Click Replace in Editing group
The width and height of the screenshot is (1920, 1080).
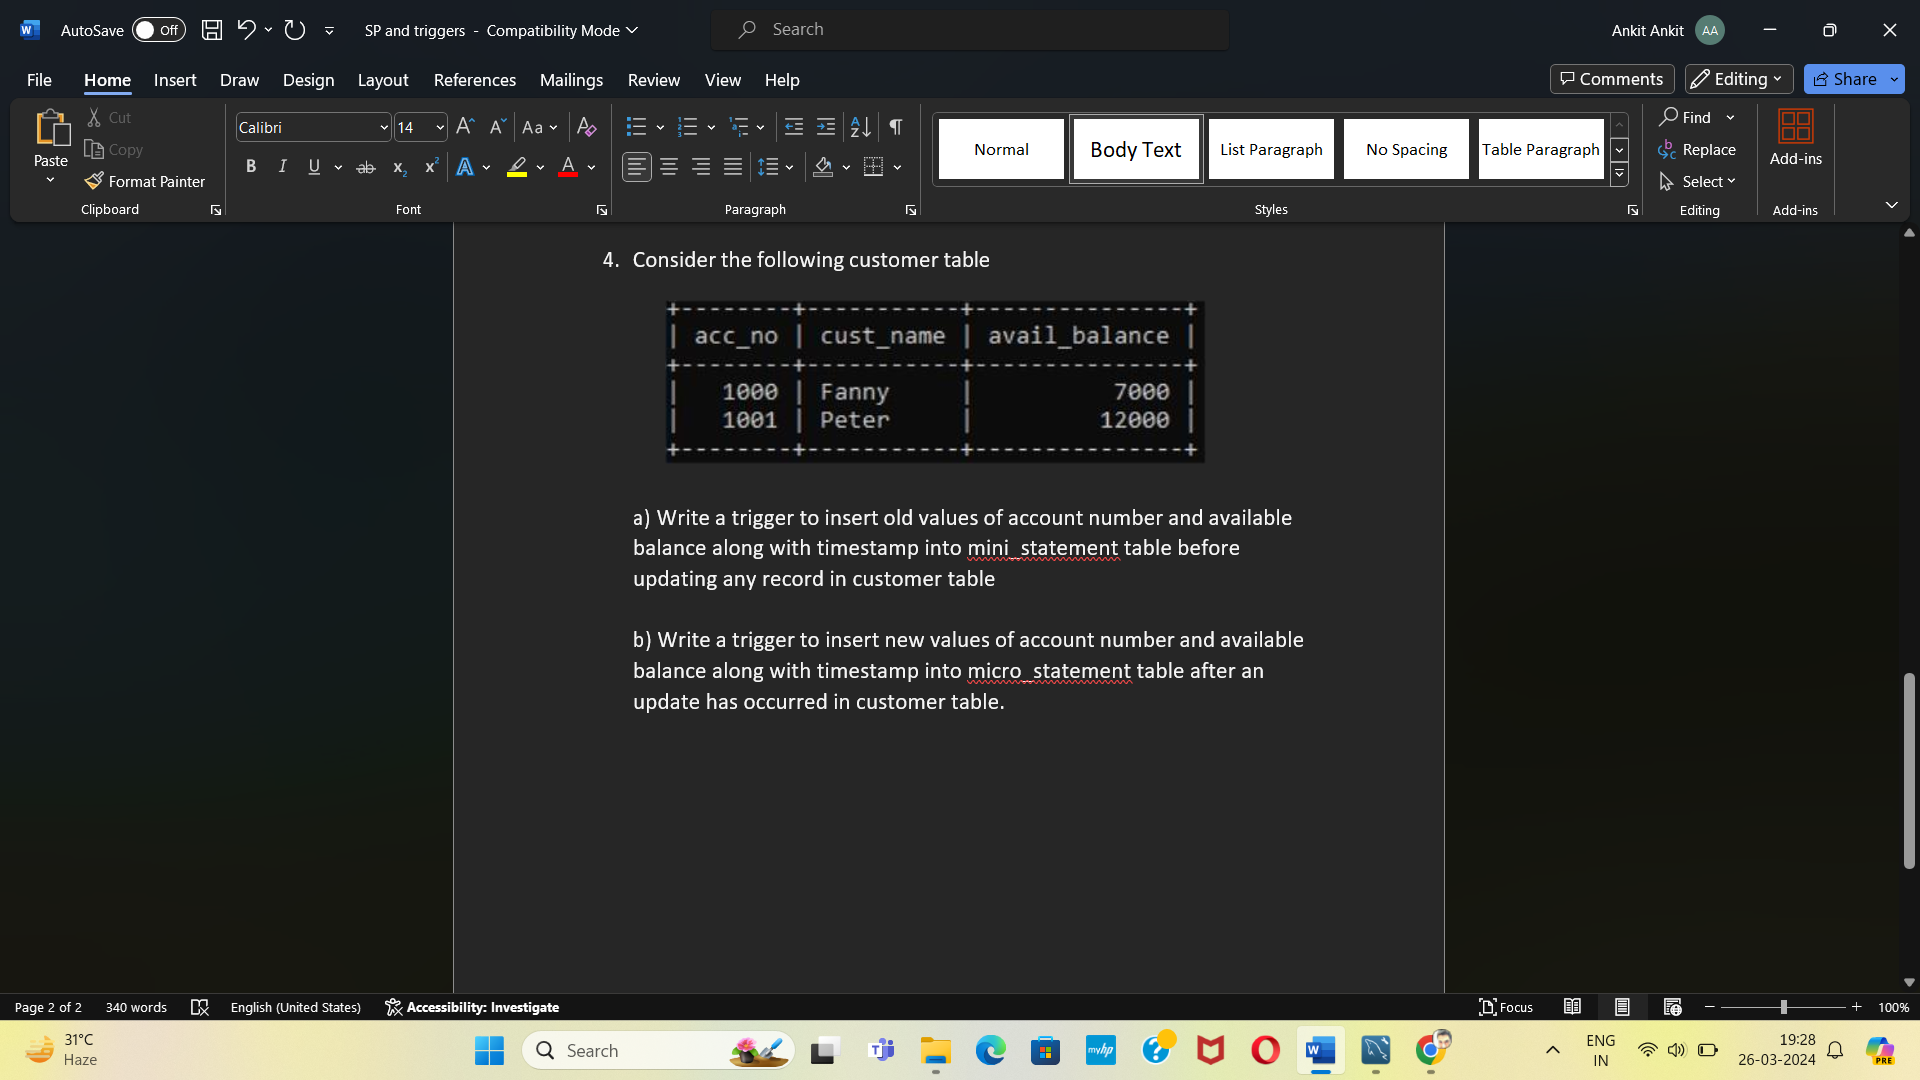[x=1698, y=149]
